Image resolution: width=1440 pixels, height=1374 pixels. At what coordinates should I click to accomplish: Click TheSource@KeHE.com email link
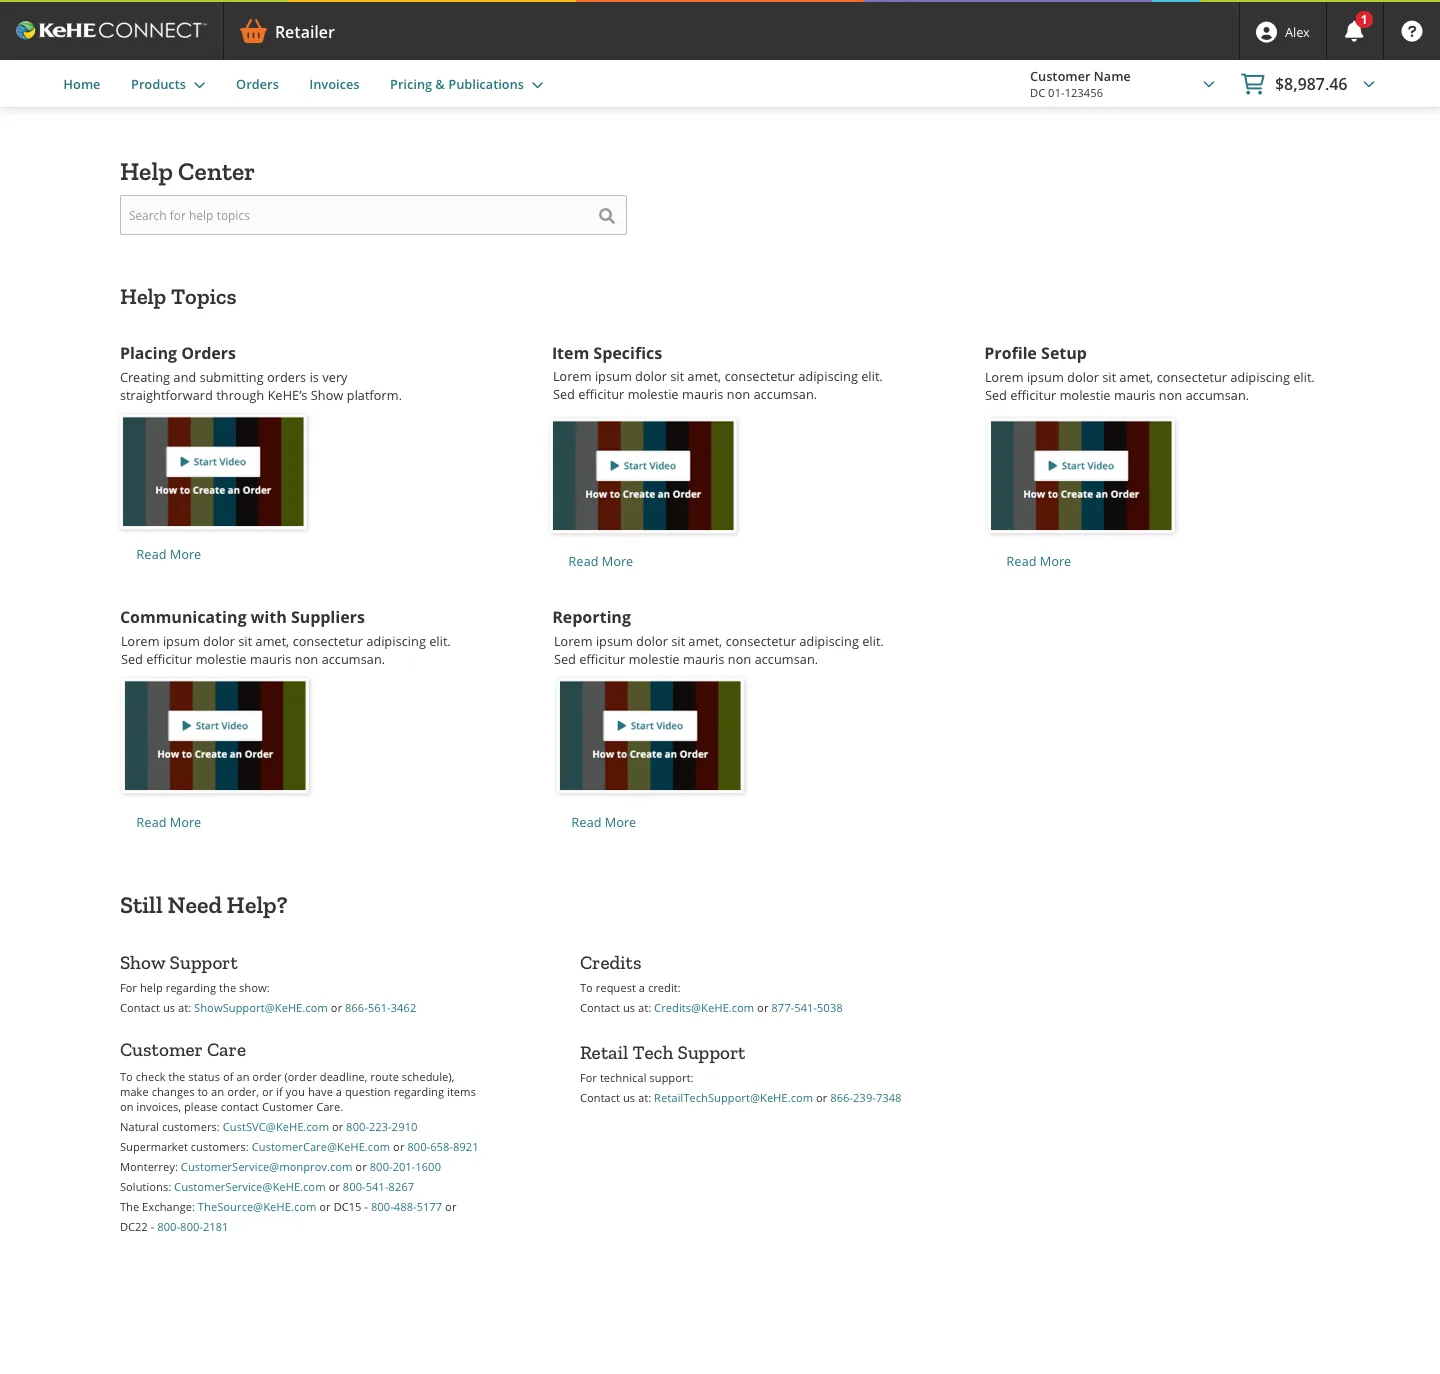[257, 1207]
